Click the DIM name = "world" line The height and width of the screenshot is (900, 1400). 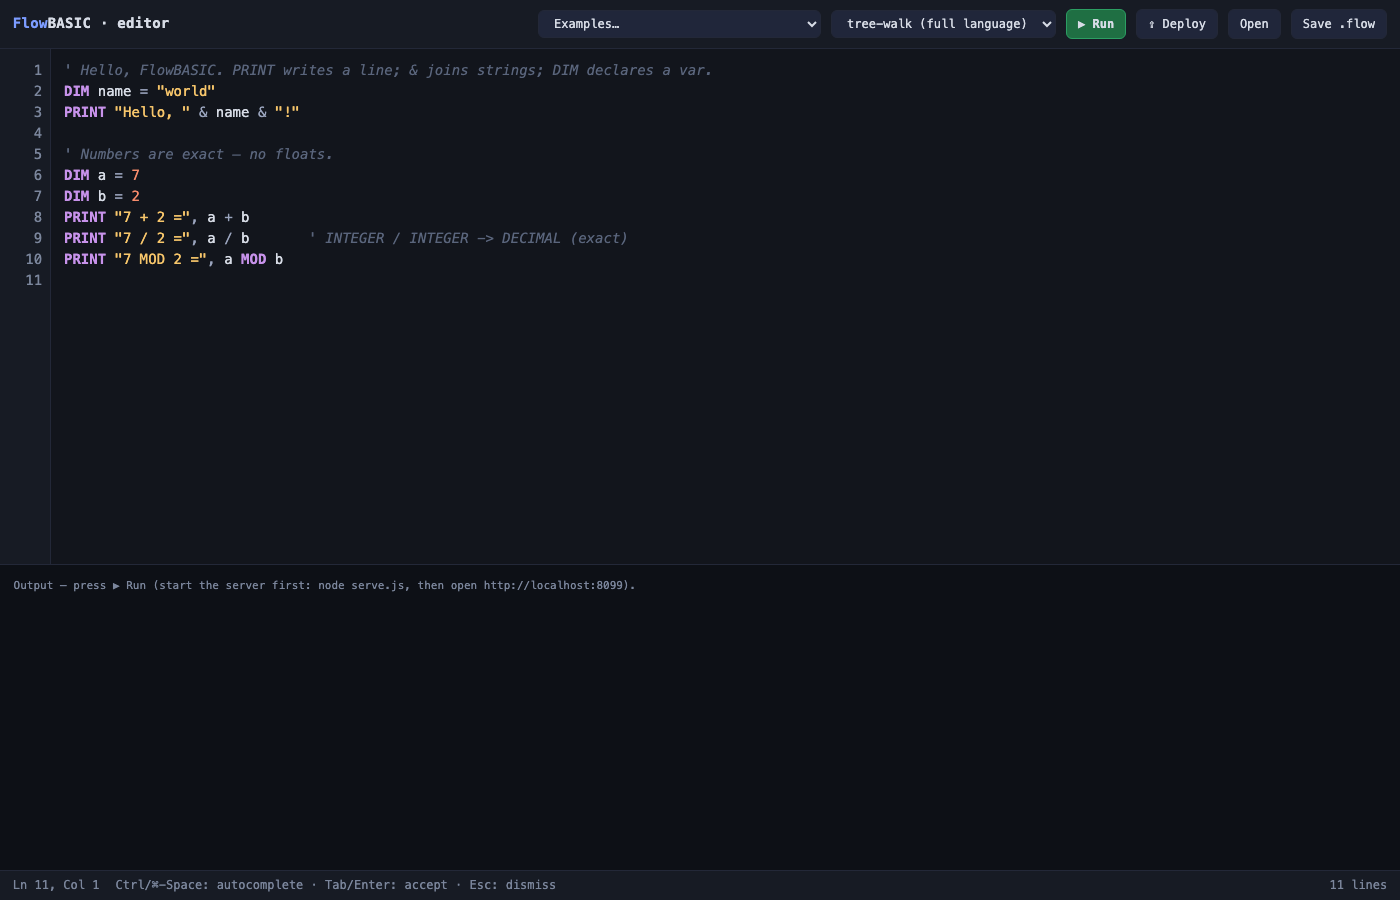[140, 91]
